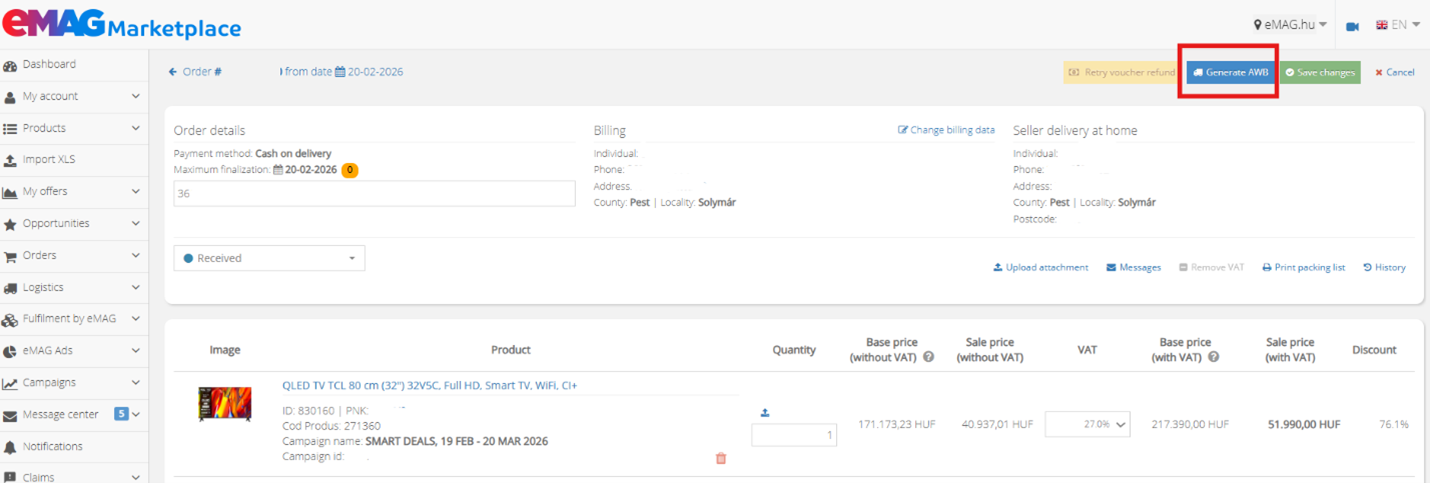Open Dashboard in the sidebar

(49, 64)
